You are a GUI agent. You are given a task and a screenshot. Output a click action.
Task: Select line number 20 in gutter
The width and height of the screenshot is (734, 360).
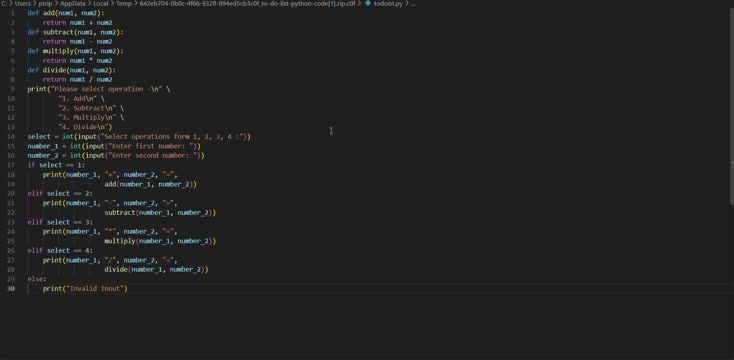(x=11, y=193)
